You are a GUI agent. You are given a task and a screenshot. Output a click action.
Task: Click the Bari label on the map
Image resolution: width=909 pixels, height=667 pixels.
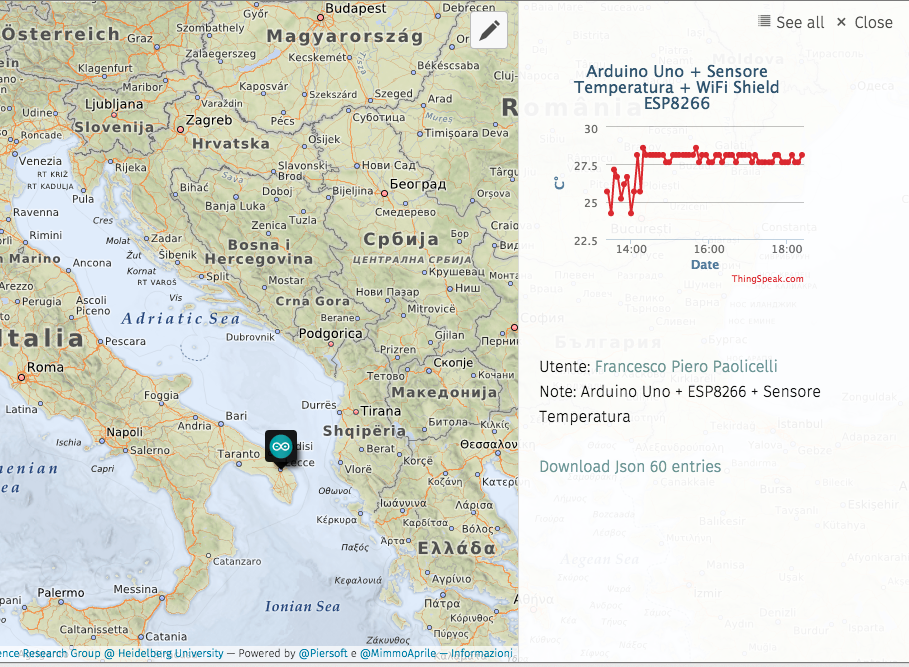pos(236,415)
